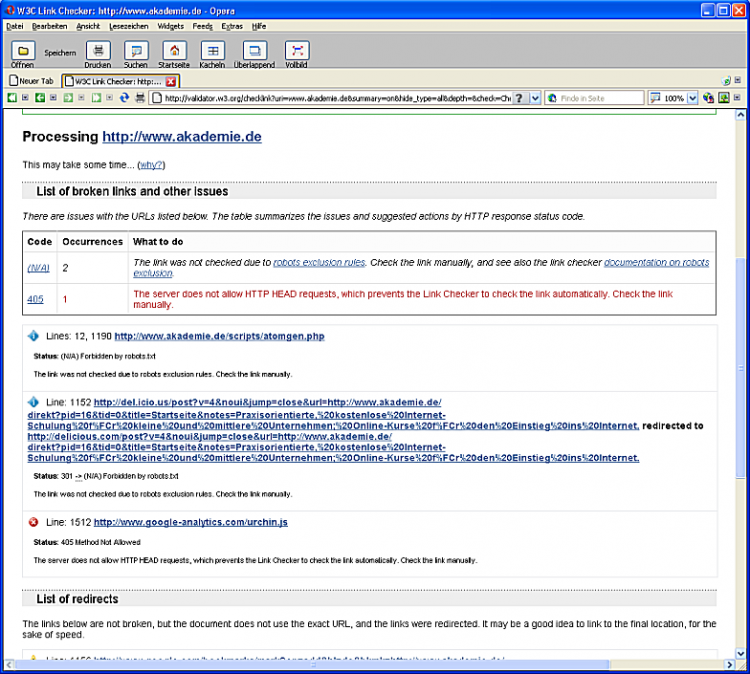Open the address bar URL dropdown
Image resolution: width=750 pixels, height=674 pixels.
click(535, 98)
